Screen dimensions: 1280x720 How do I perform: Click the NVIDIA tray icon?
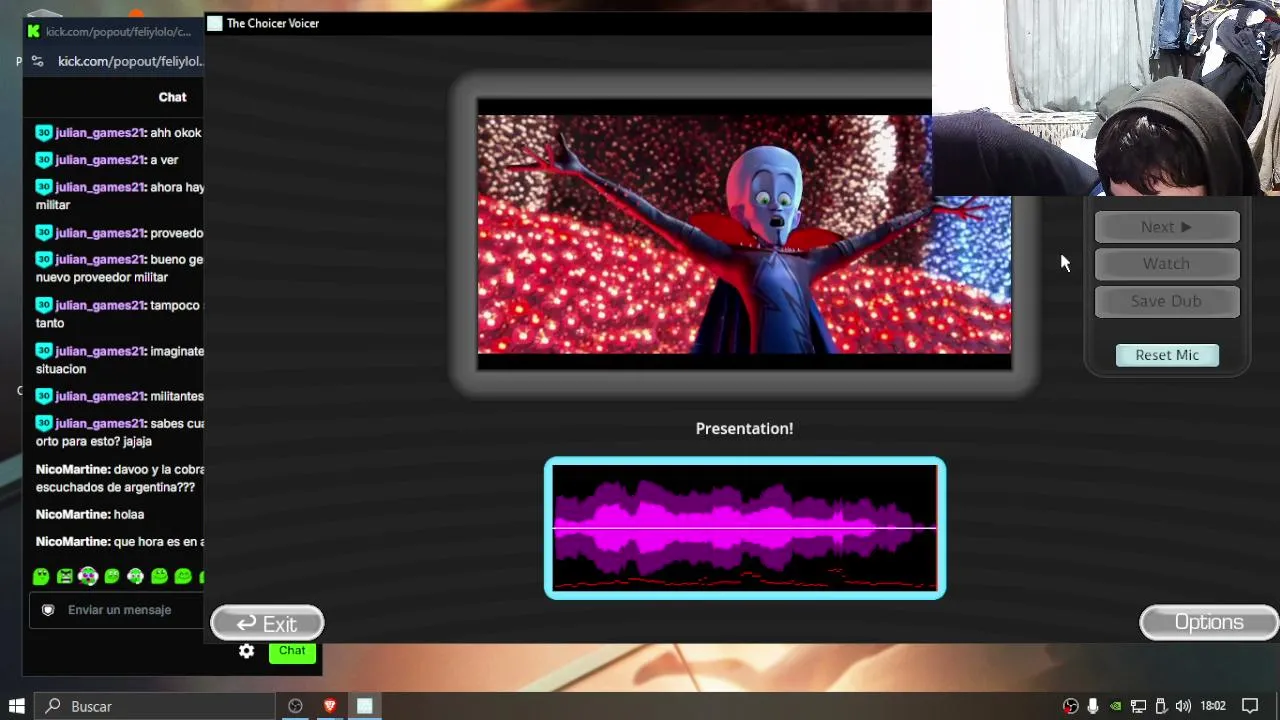1115,706
